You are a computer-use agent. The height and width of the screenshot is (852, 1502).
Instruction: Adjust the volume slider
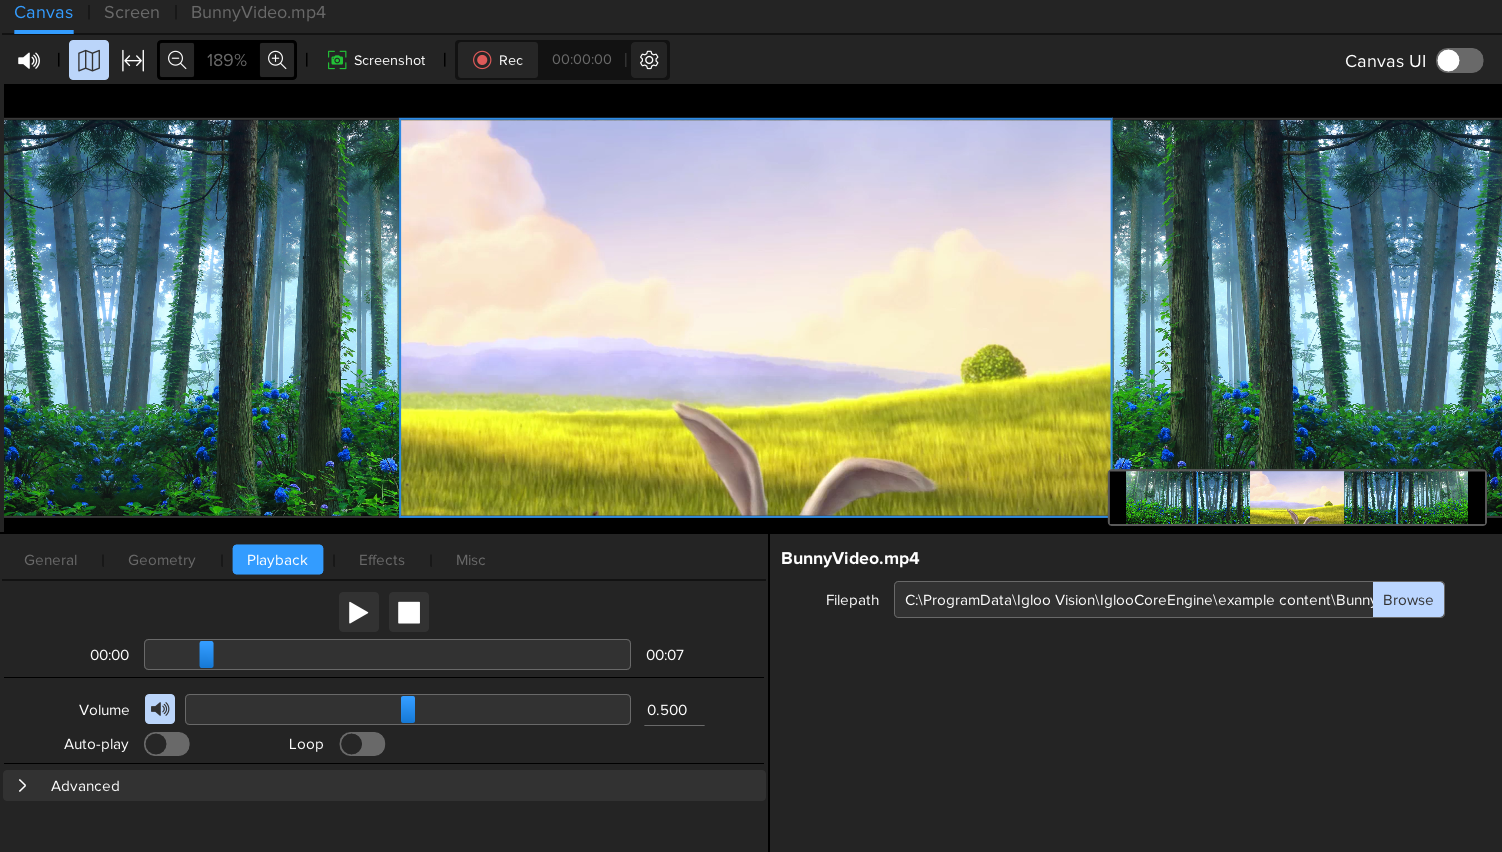point(407,709)
